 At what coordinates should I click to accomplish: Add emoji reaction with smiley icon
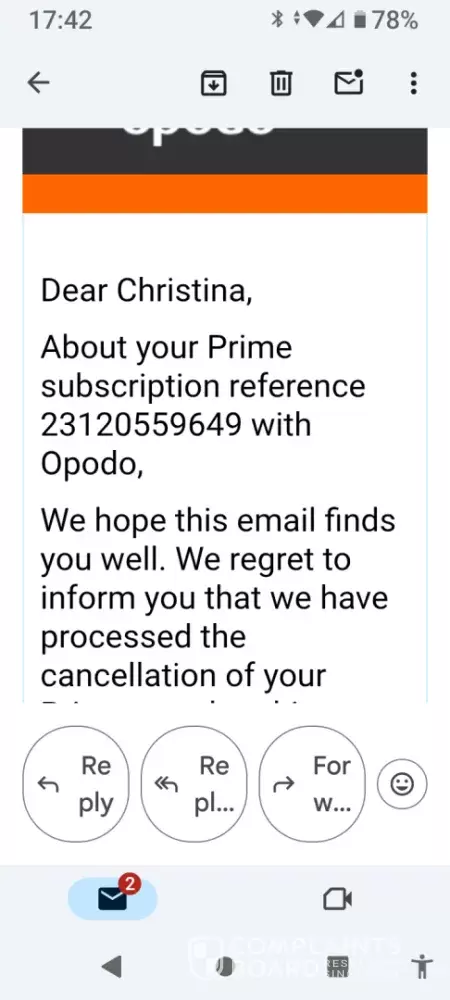tap(402, 784)
